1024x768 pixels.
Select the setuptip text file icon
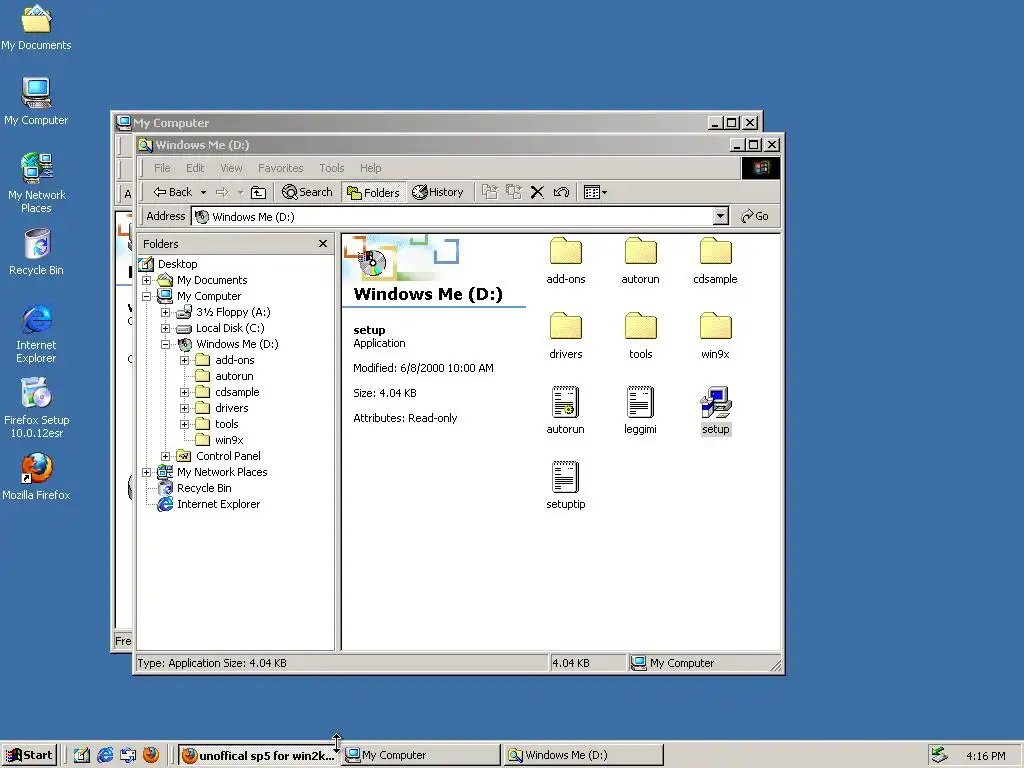(x=566, y=477)
